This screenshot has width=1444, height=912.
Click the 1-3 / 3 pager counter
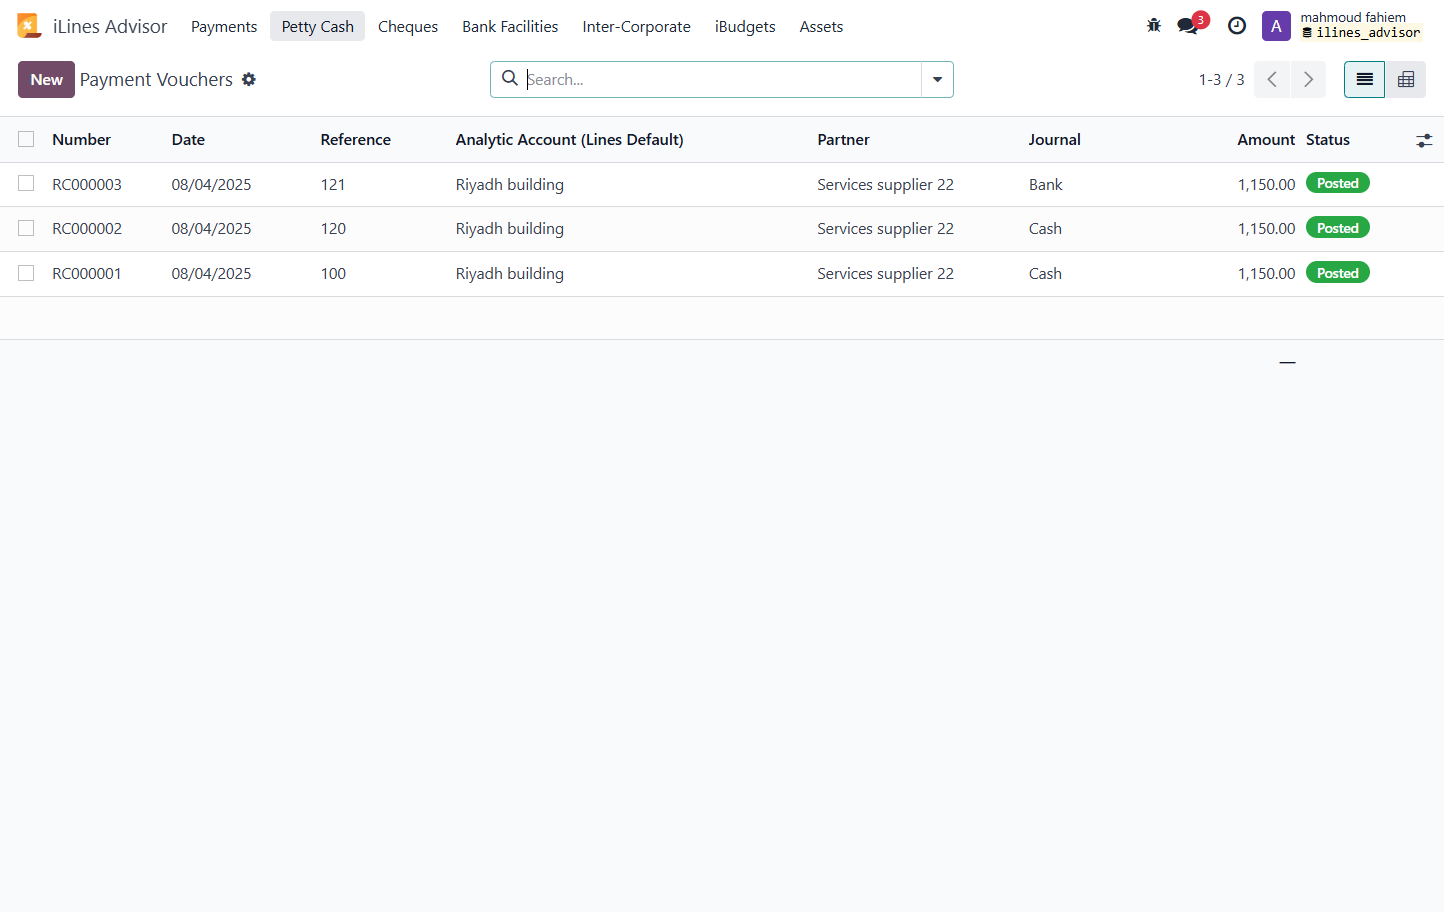pos(1221,80)
